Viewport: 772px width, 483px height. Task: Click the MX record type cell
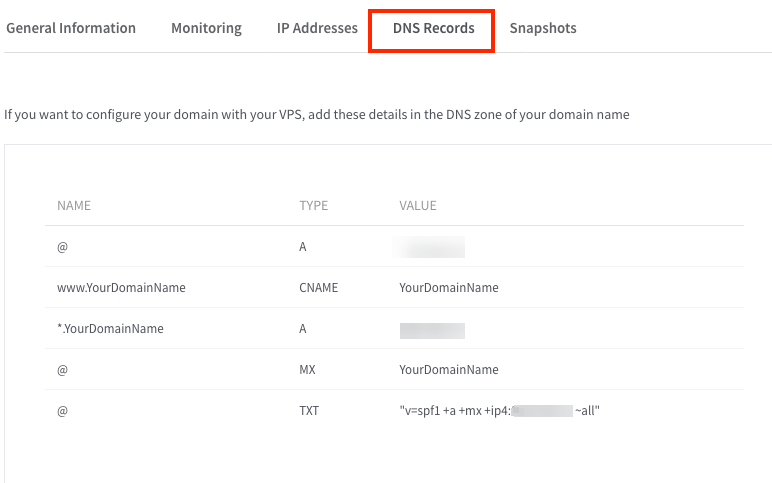click(308, 370)
